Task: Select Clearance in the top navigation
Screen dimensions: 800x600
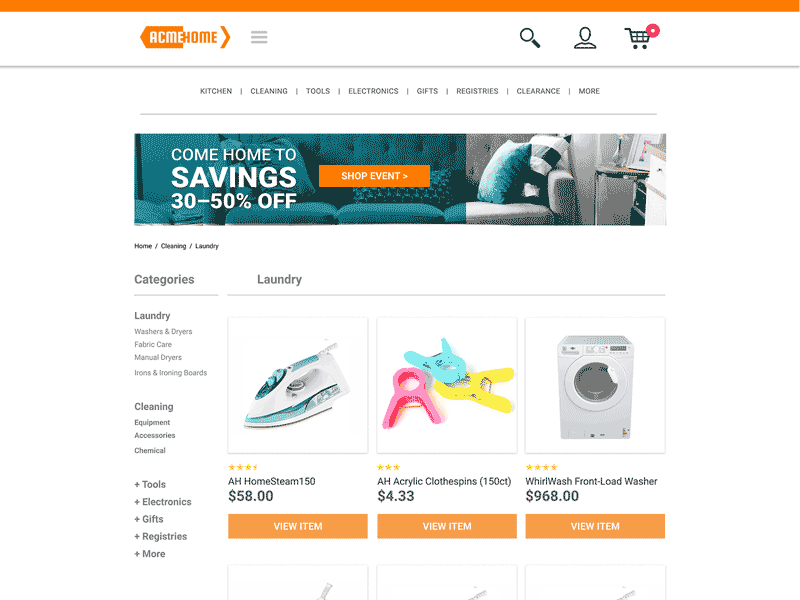Action: pyautogui.click(x=538, y=91)
